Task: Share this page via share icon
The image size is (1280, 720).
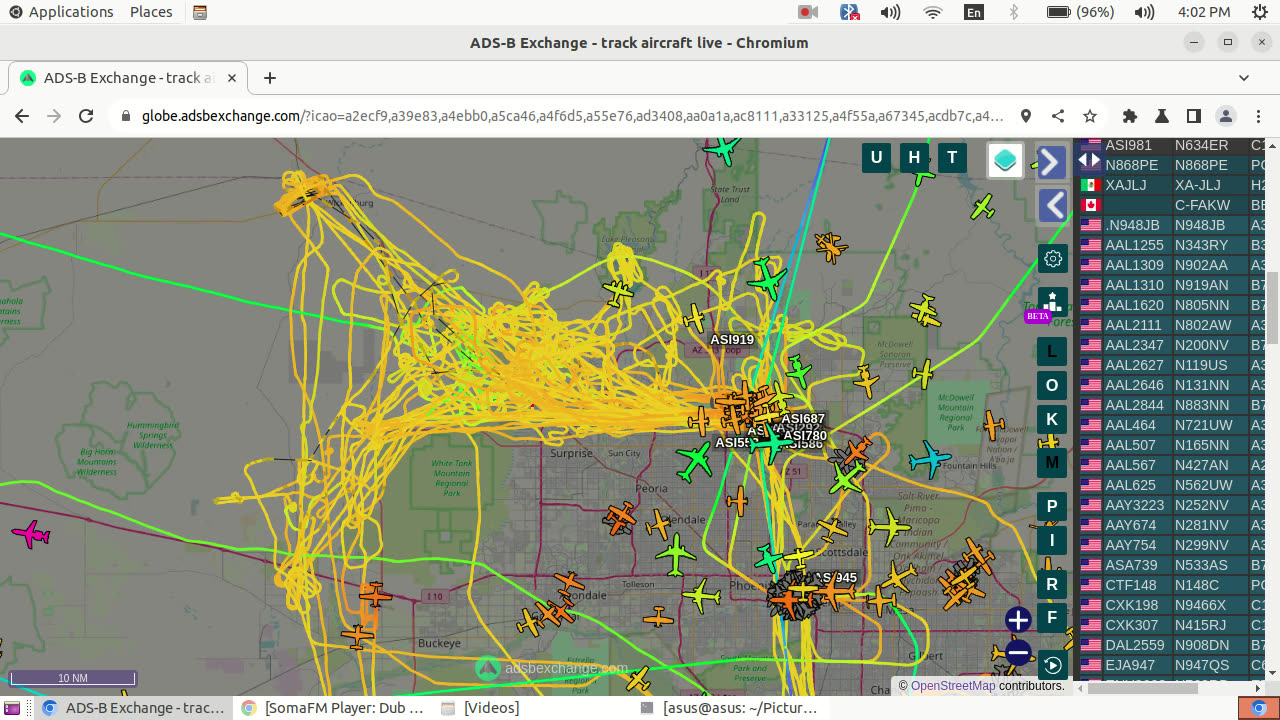Action: [x=1058, y=116]
